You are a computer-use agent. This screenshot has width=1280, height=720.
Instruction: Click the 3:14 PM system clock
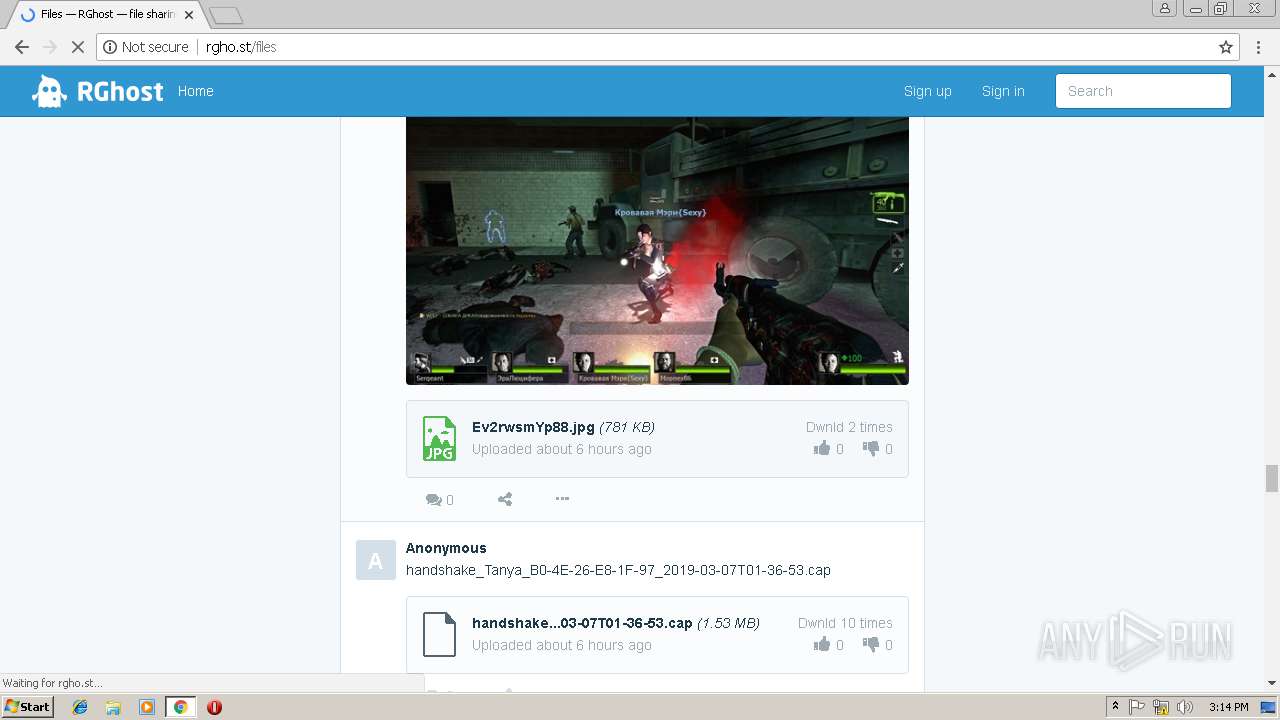click(1228, 707)
